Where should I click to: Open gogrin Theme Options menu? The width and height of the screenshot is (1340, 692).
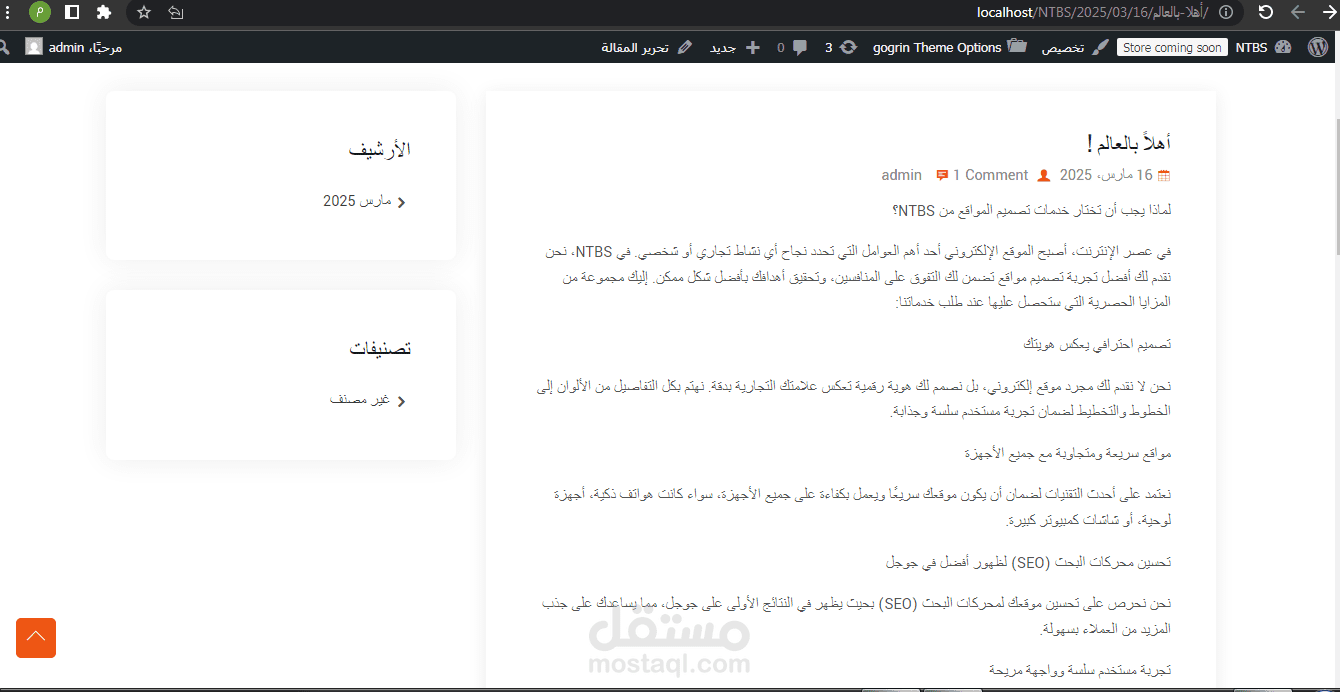949,47
